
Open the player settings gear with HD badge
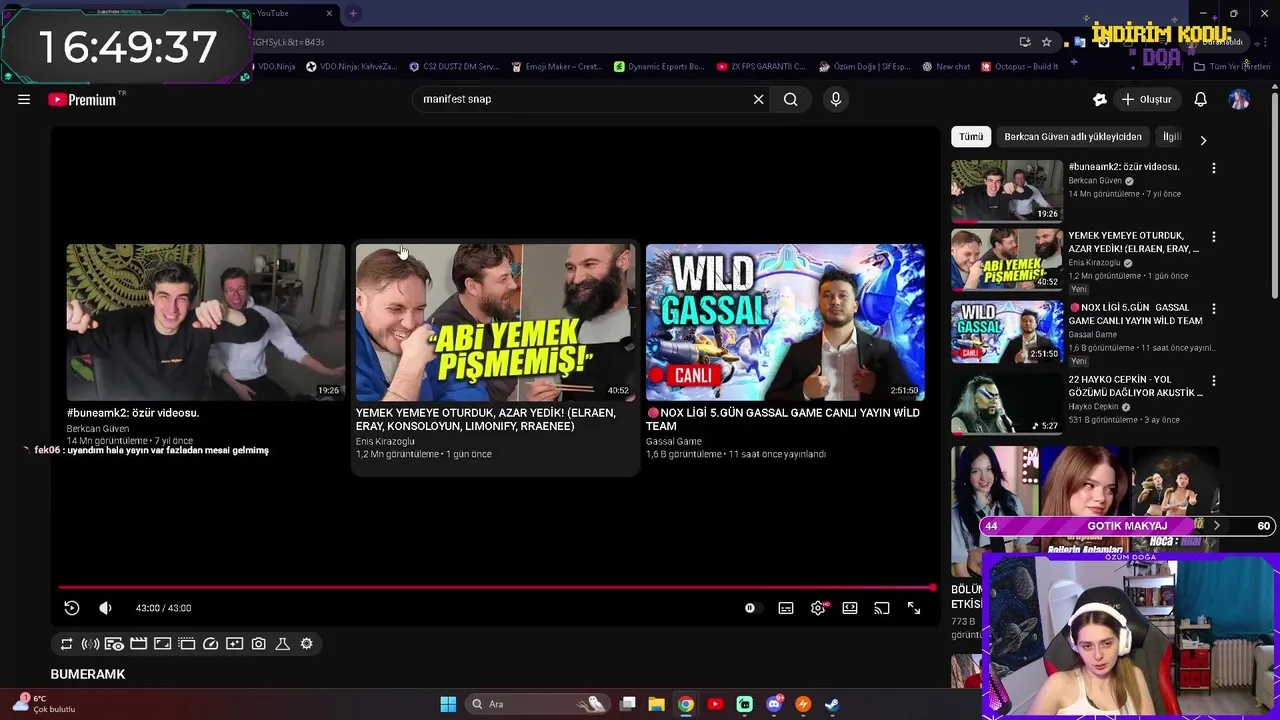818,608
